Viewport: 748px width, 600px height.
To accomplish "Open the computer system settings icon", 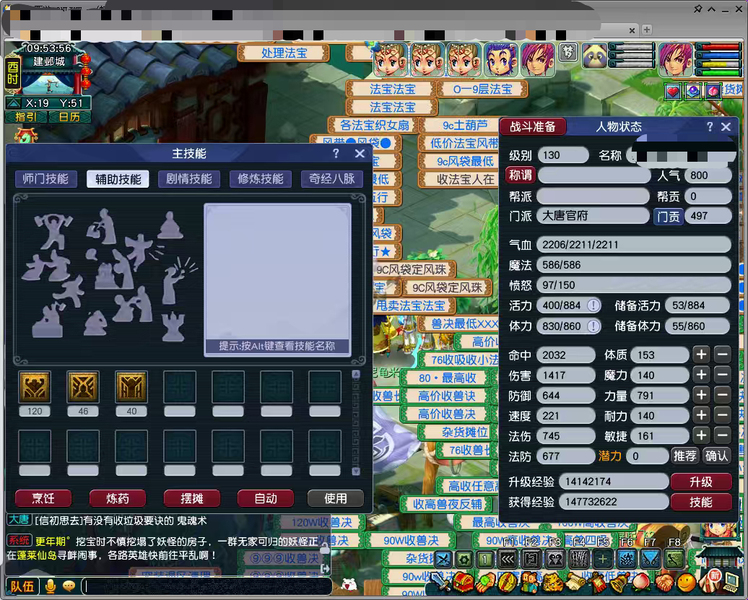I will click(x=731, y=582).
